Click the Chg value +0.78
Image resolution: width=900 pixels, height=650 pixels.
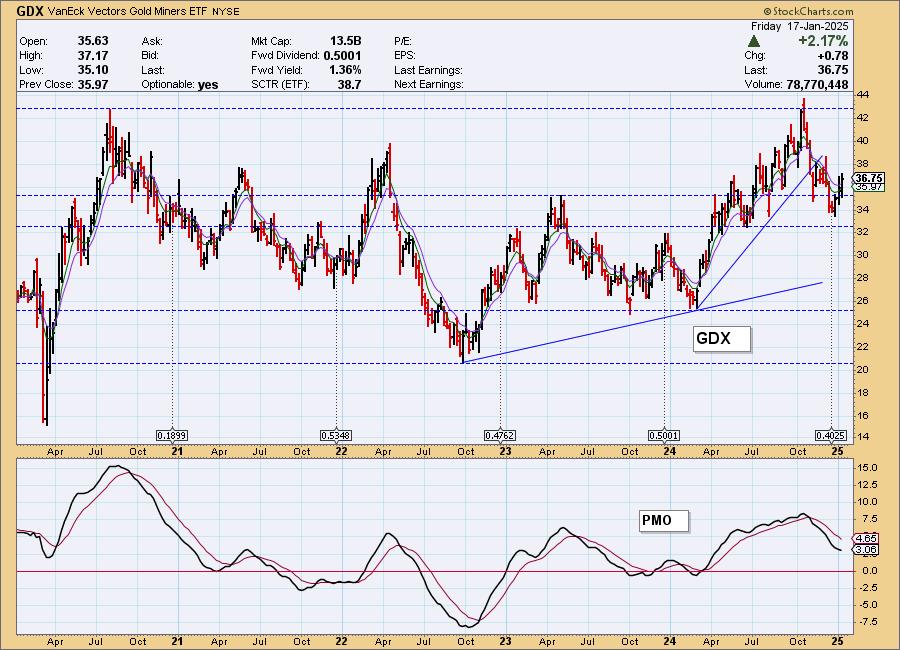(832, 56)
